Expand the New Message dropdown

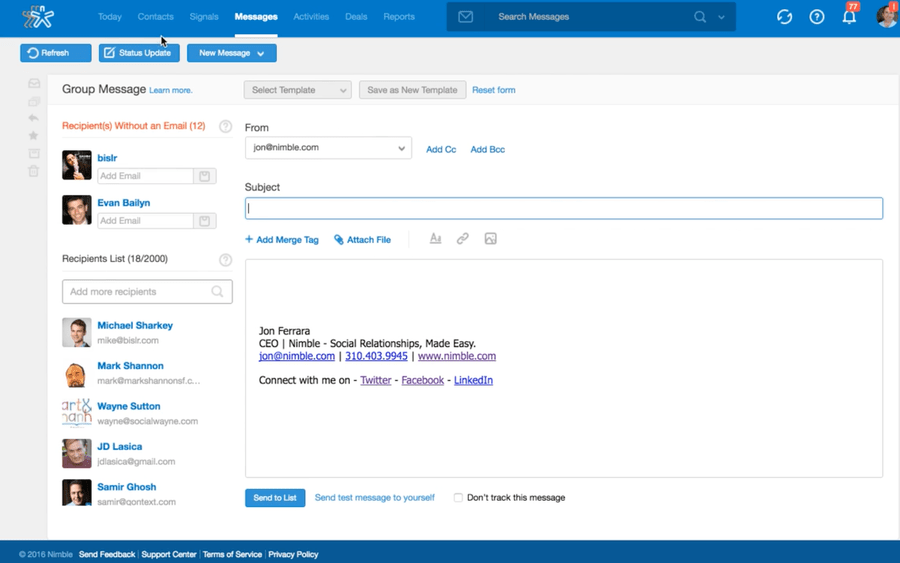point(232,53)
